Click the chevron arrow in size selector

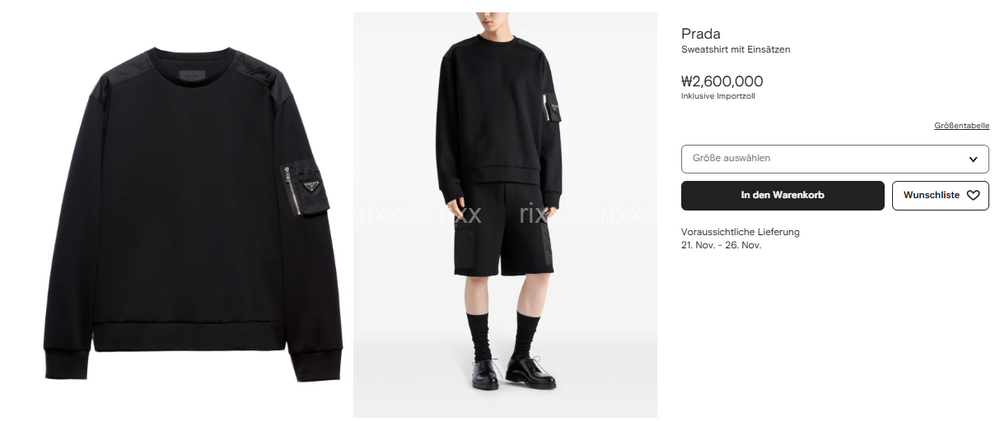click(x=973, y=159)
